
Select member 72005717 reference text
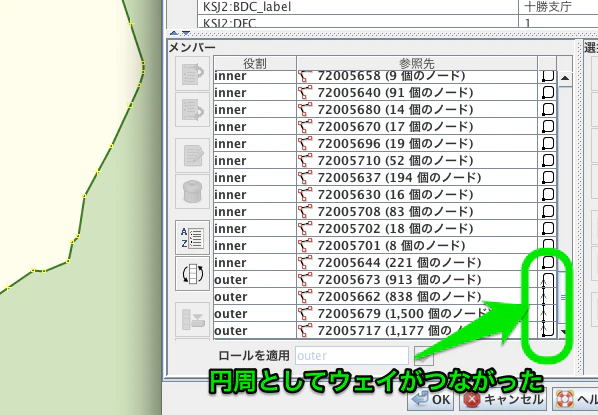pyautogui.click(x=389, y=330)
